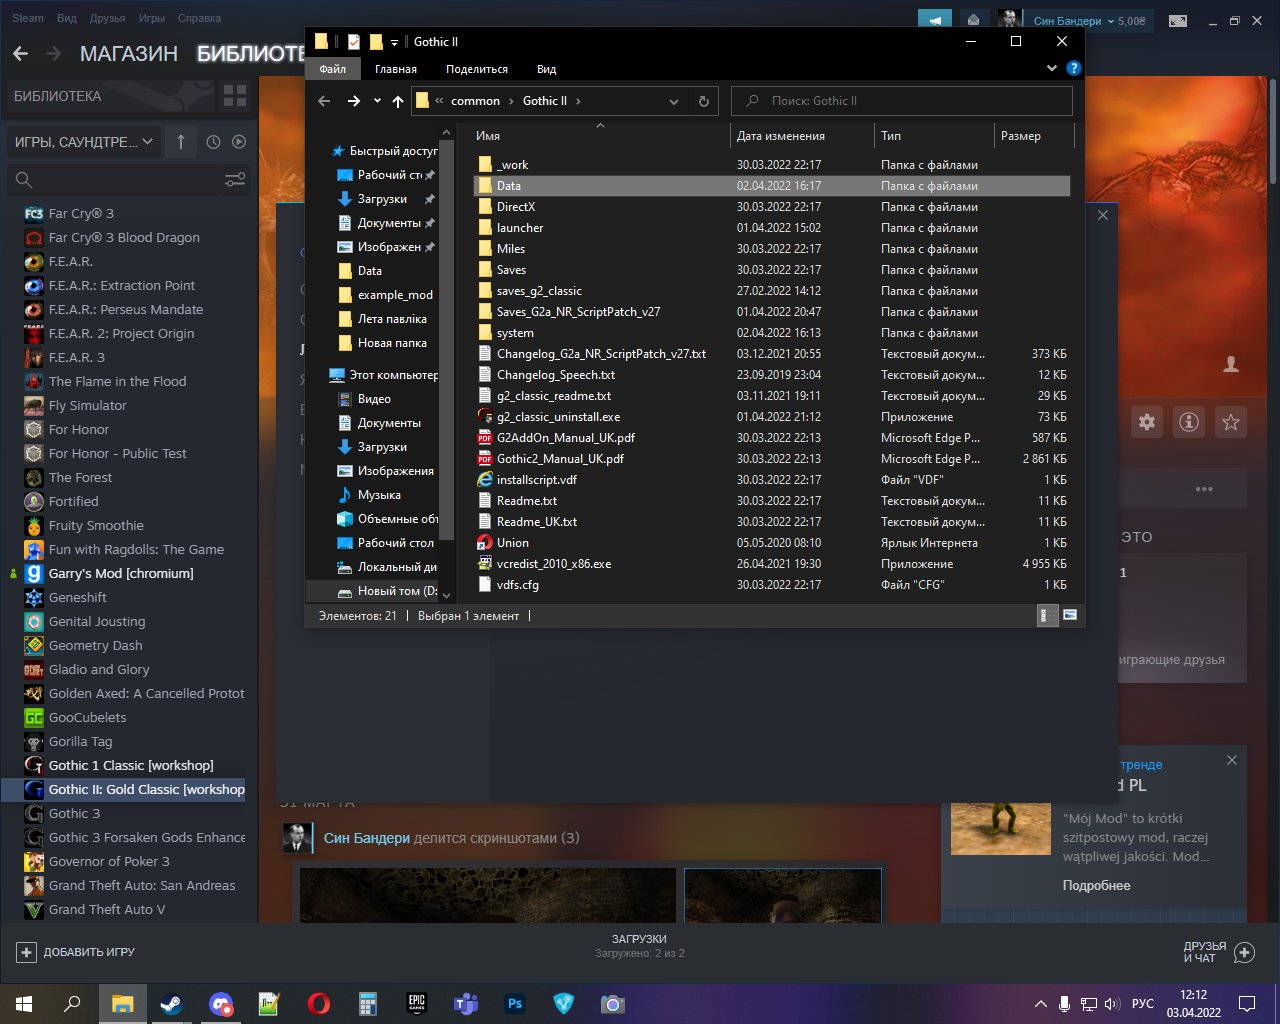Open the Друзья menu in Steam
This screenshot has height=1024, width=1280.
point(107,18)
